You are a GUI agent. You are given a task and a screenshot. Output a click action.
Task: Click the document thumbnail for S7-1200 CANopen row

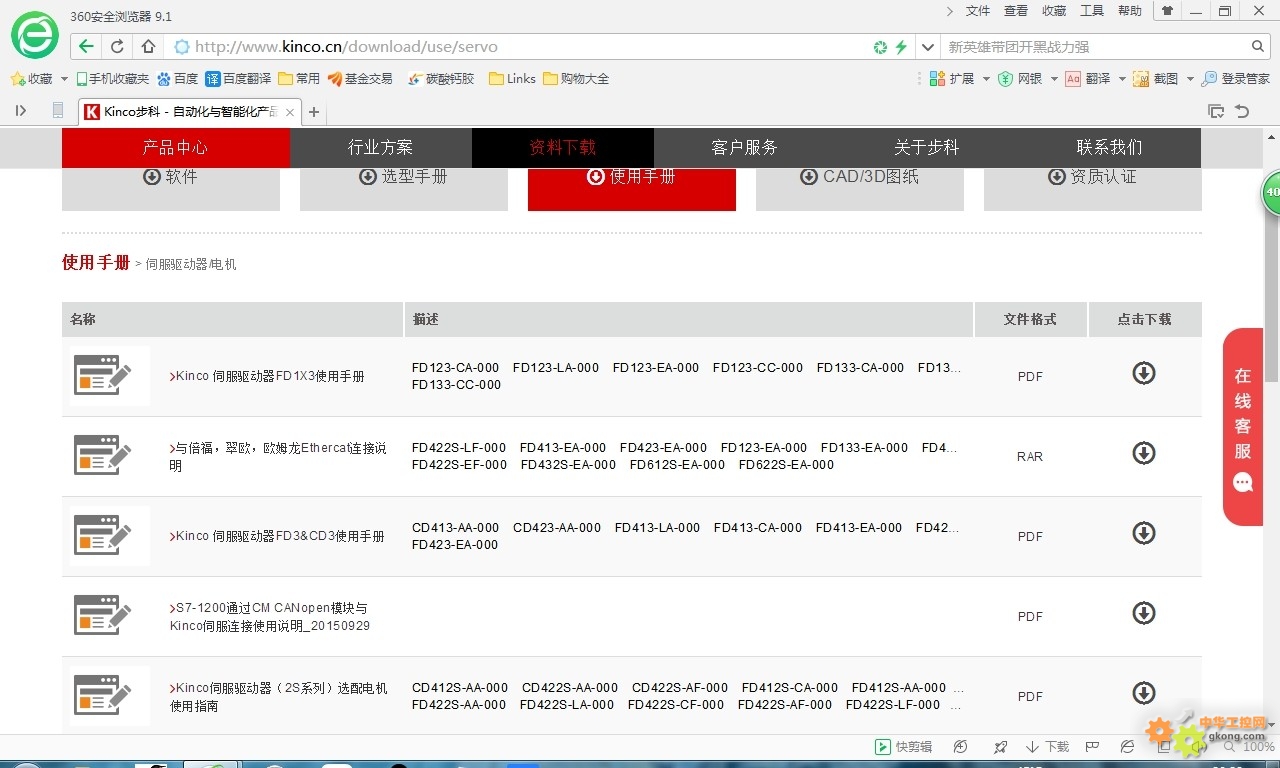click(x=109, y=616)
